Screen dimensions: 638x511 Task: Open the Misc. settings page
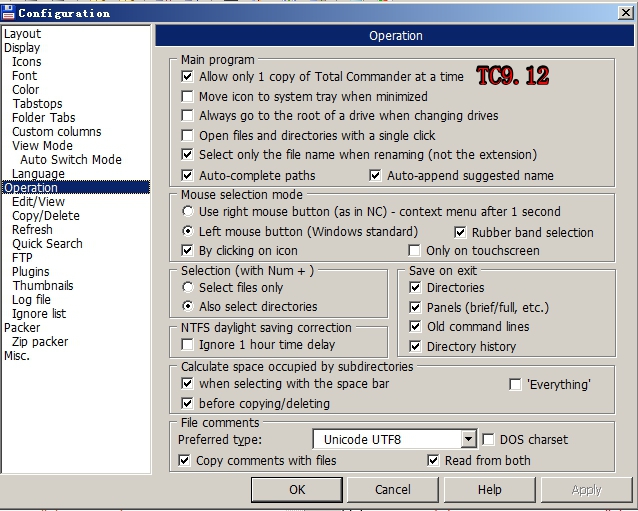pyautogui.click(x=17, y=356)
